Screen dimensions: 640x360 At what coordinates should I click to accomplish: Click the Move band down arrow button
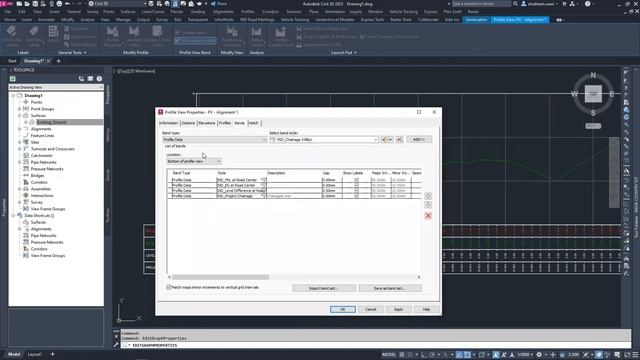point(428,205)
